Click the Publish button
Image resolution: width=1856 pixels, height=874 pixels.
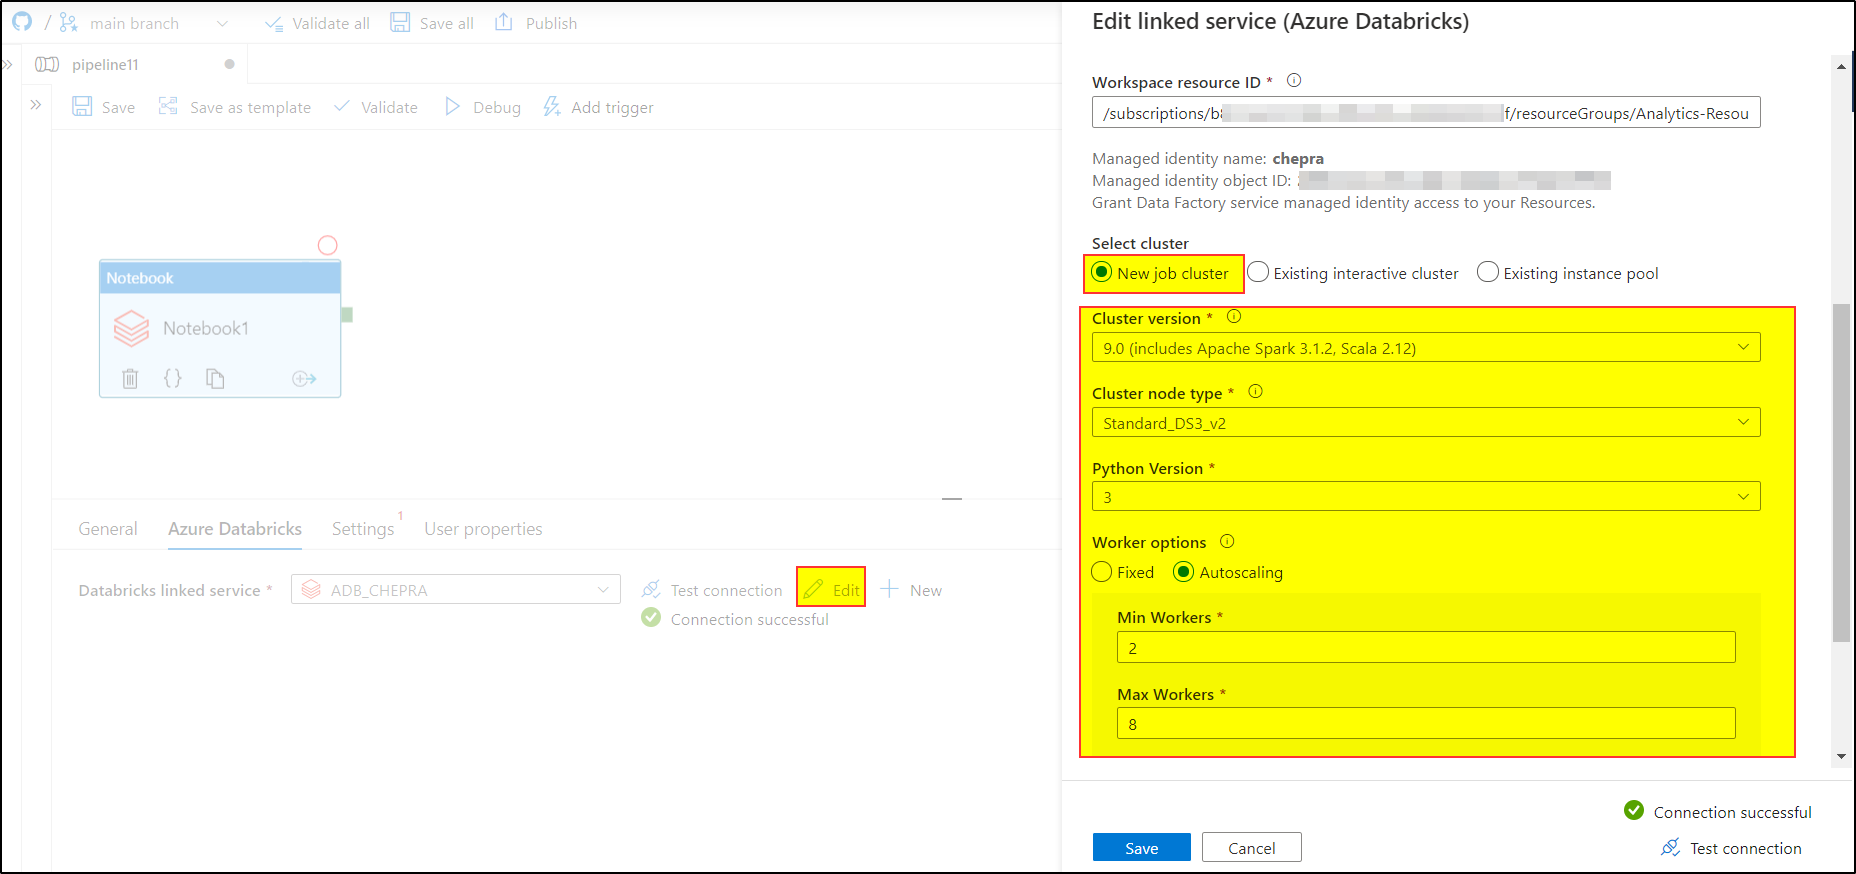click(536, 23)
